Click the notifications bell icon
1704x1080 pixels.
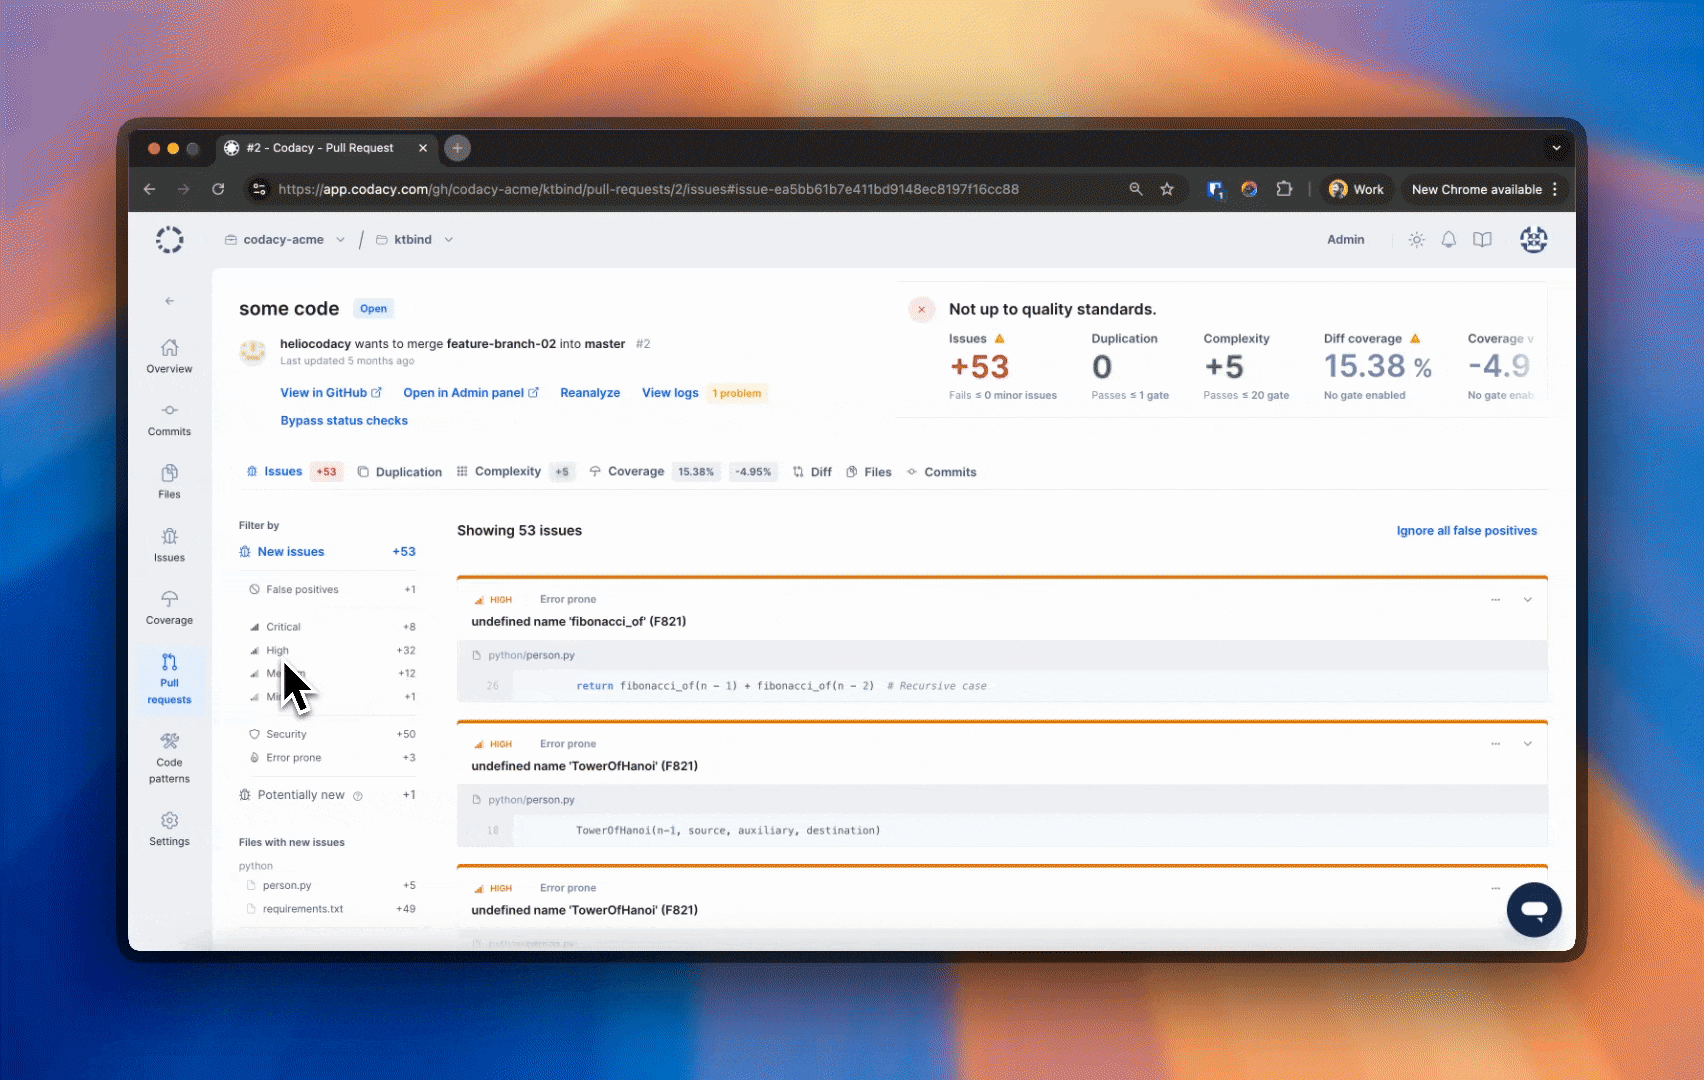point(1448,240)
